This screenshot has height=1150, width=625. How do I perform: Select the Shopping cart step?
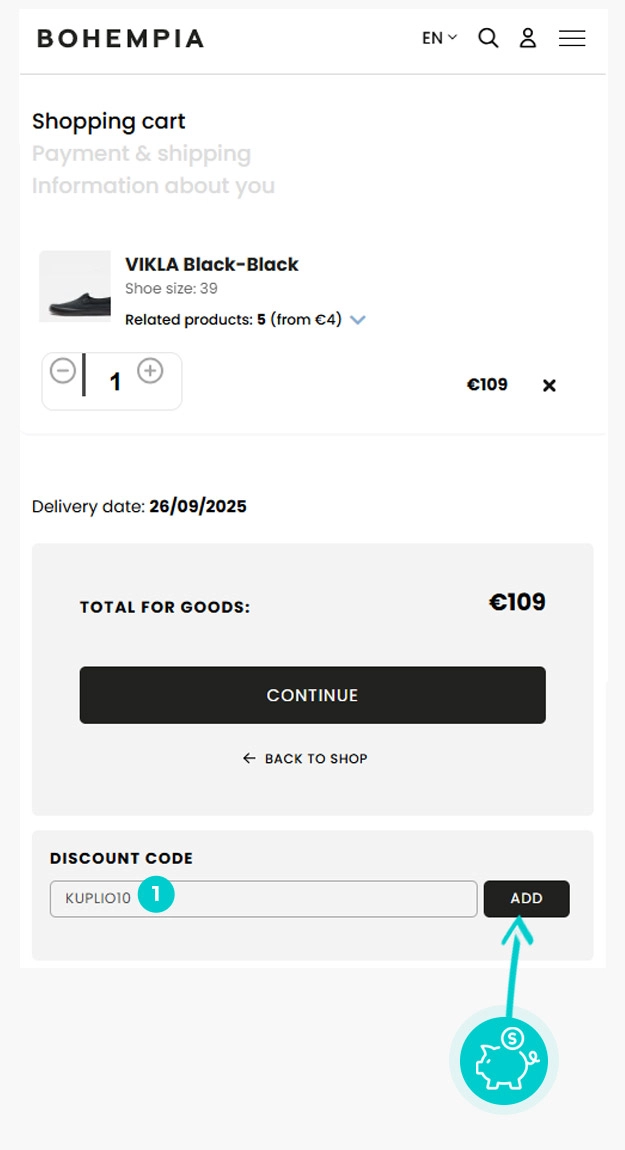pos(109,122)
